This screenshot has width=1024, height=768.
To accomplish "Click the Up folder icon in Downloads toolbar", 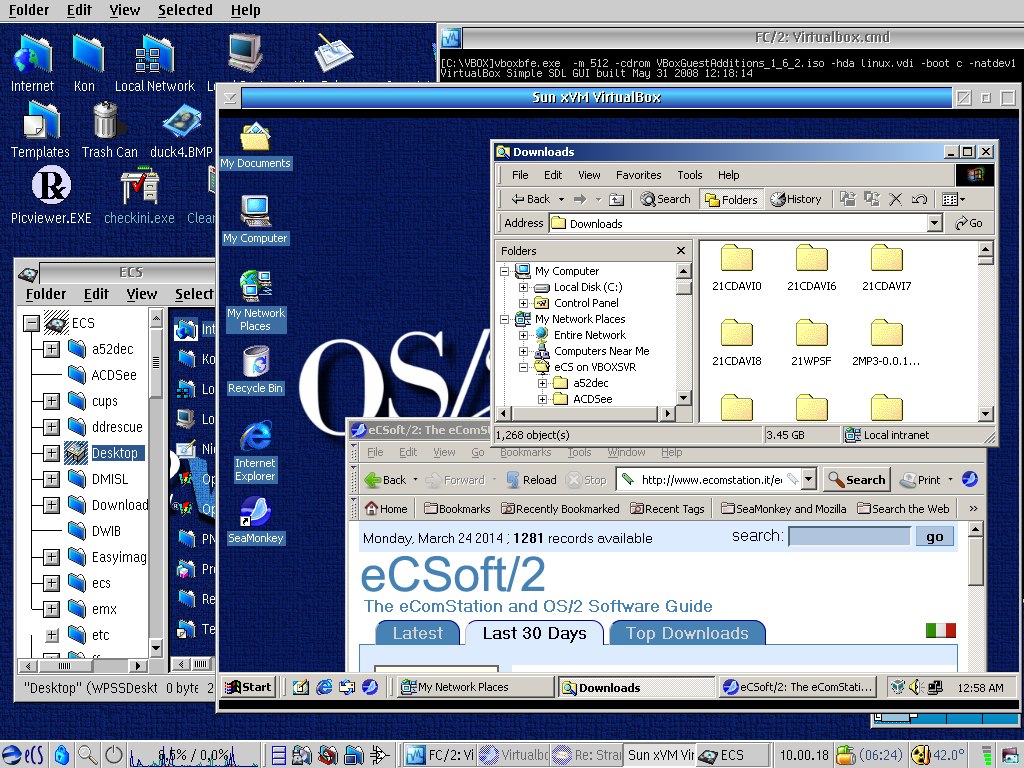I will [616, 199].
